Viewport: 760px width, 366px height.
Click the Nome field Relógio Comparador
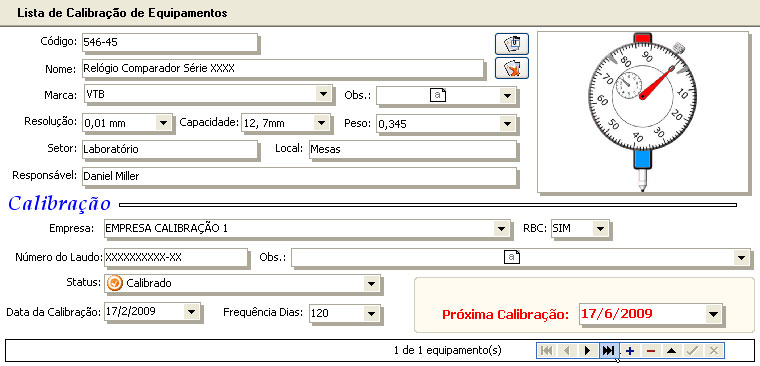pyautogui.click(x=283, y=69)
